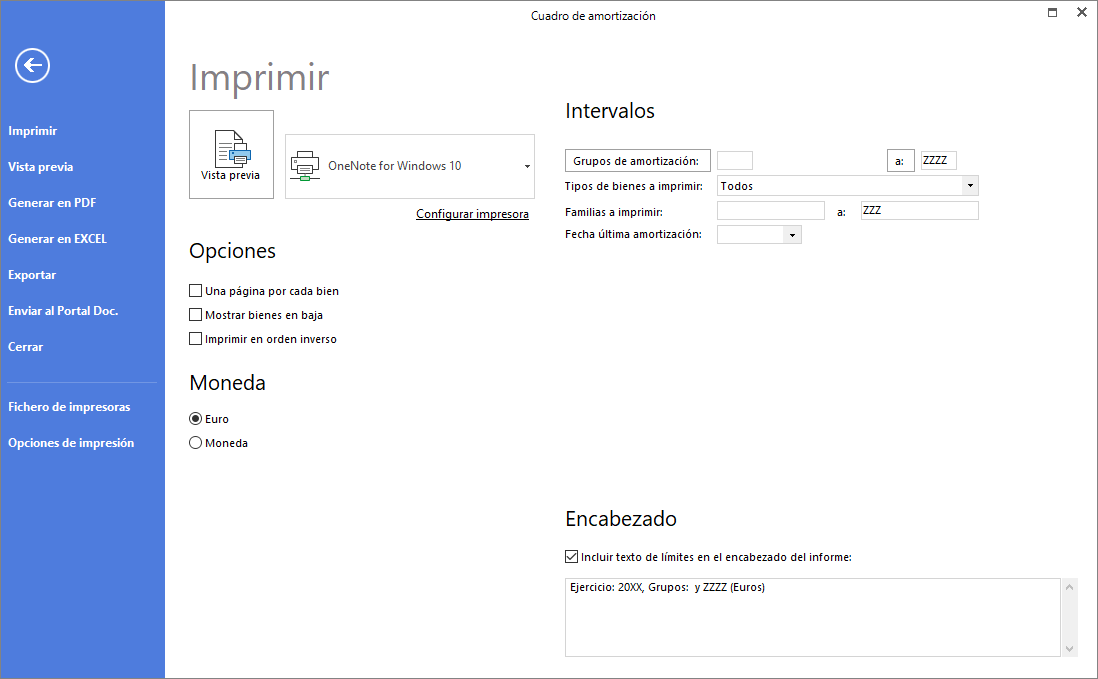1098x679 pixels.
Task: Choose Generar en PDF option
Action: click(53, 203)
